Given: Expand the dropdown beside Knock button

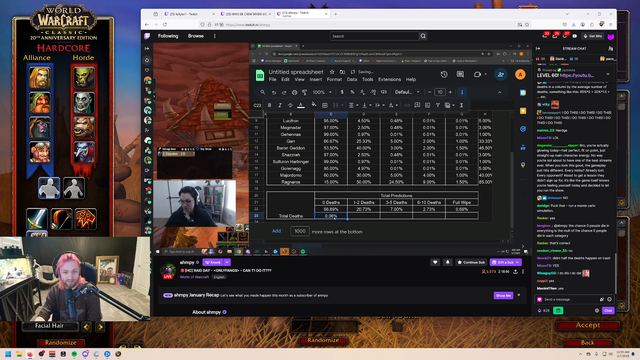Looking at the screenshot, I should (227, 262).
